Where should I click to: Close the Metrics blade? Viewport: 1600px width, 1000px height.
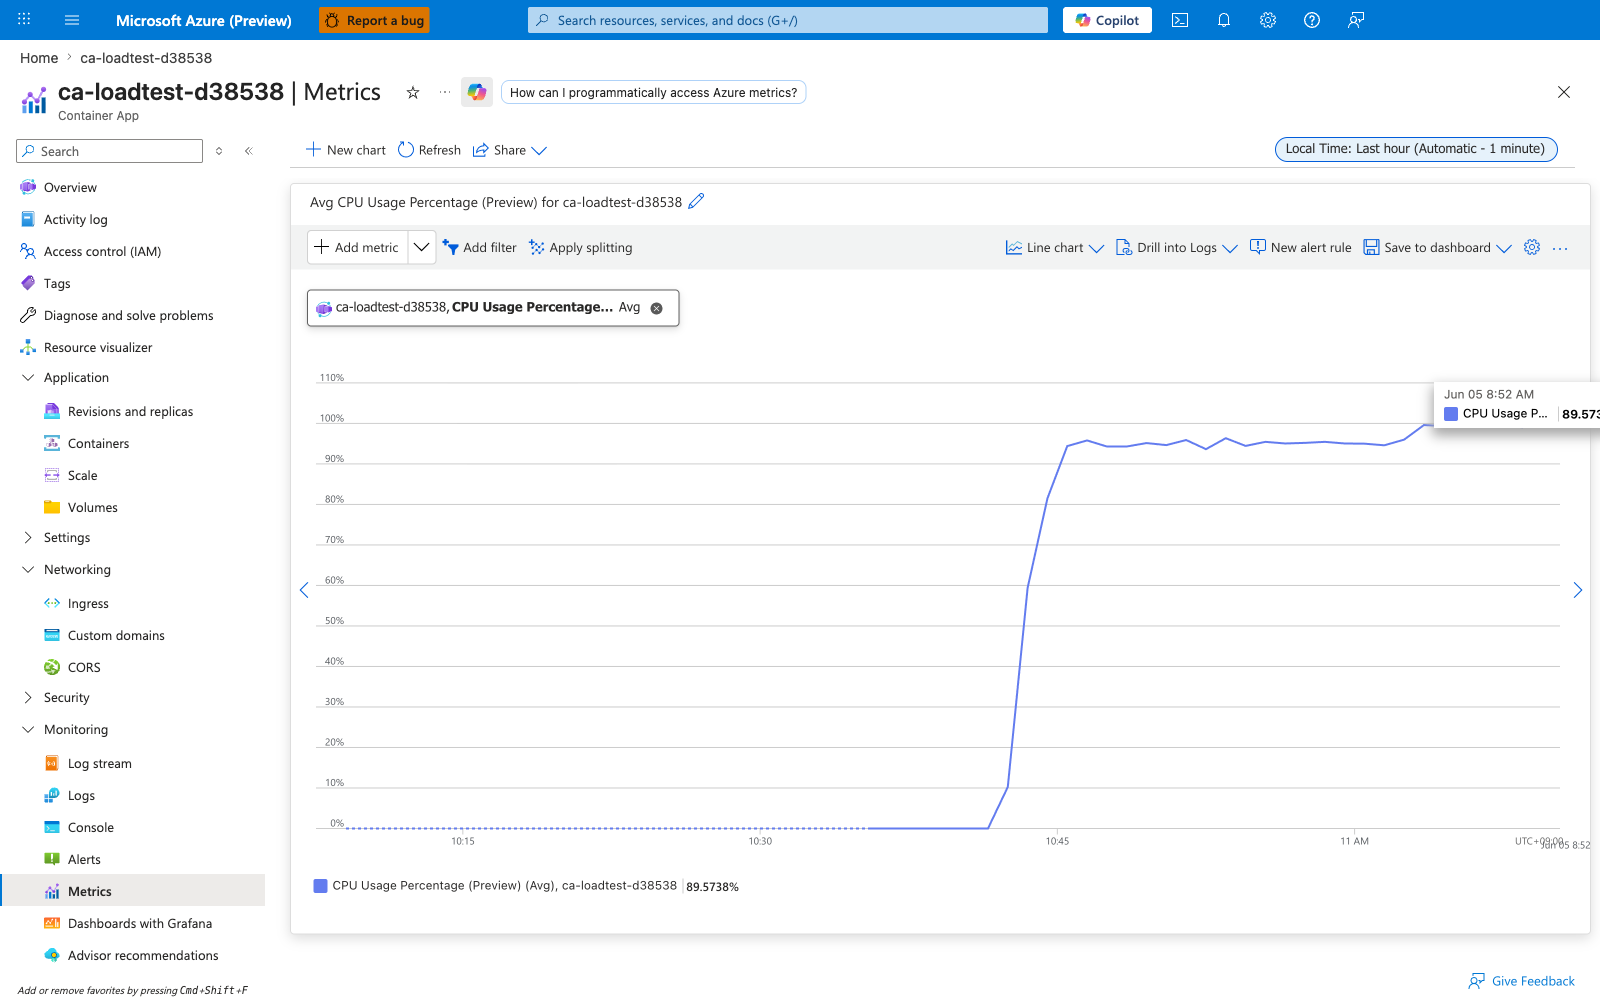(1564, 92)
